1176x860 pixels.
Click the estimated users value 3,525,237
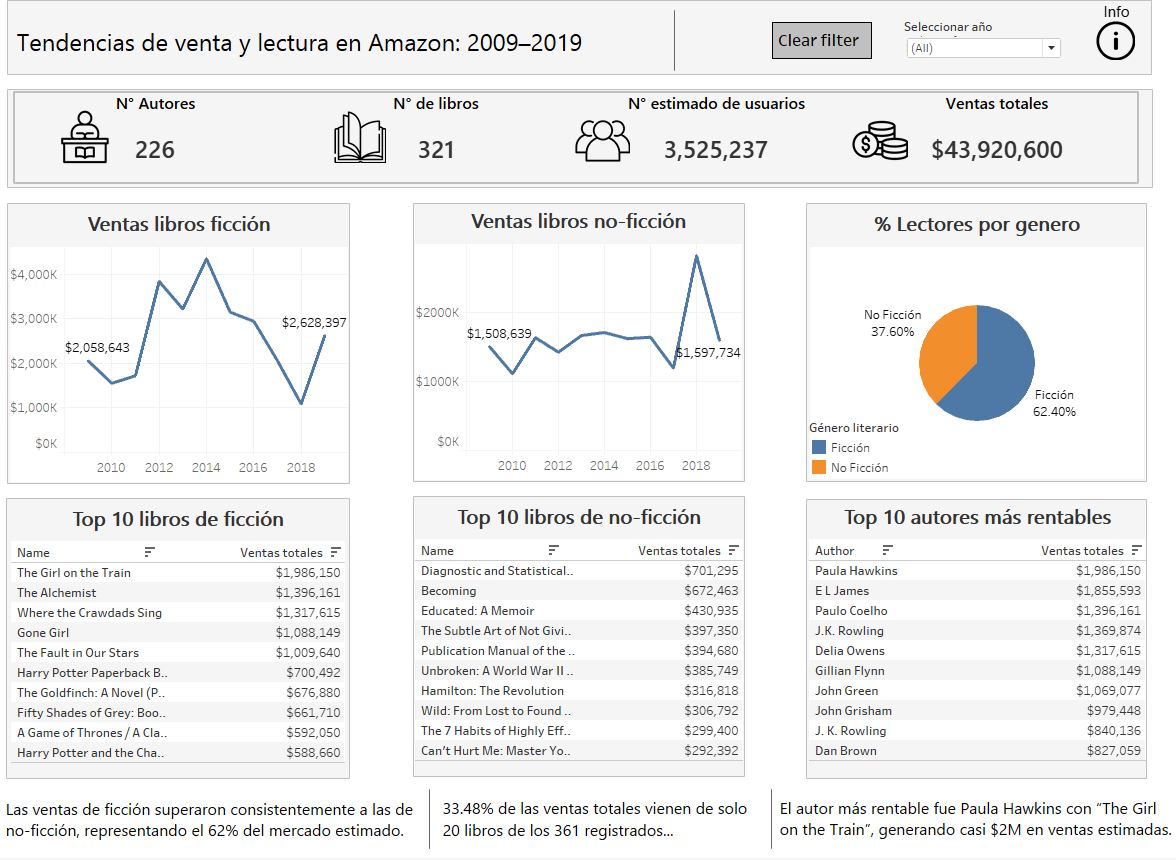click(716, 149)
